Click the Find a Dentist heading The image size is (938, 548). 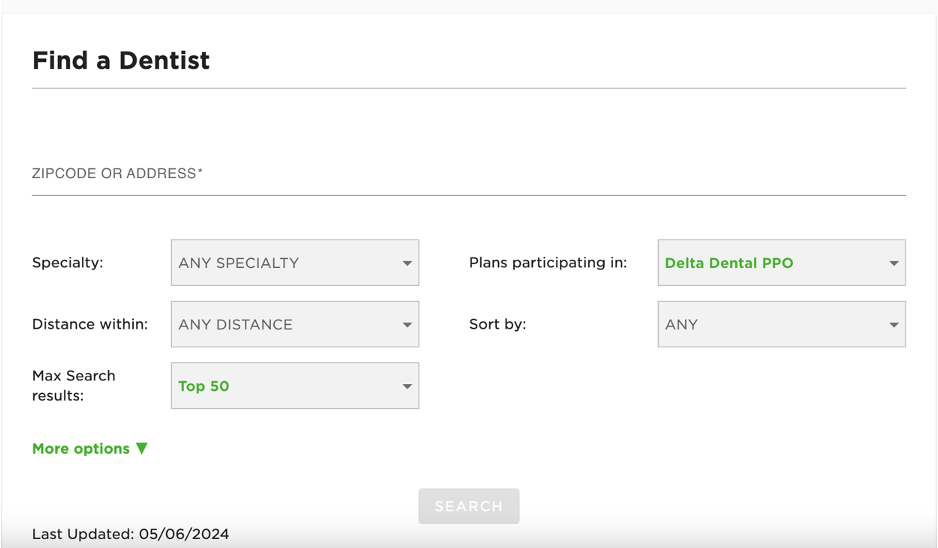pos(121,60)
